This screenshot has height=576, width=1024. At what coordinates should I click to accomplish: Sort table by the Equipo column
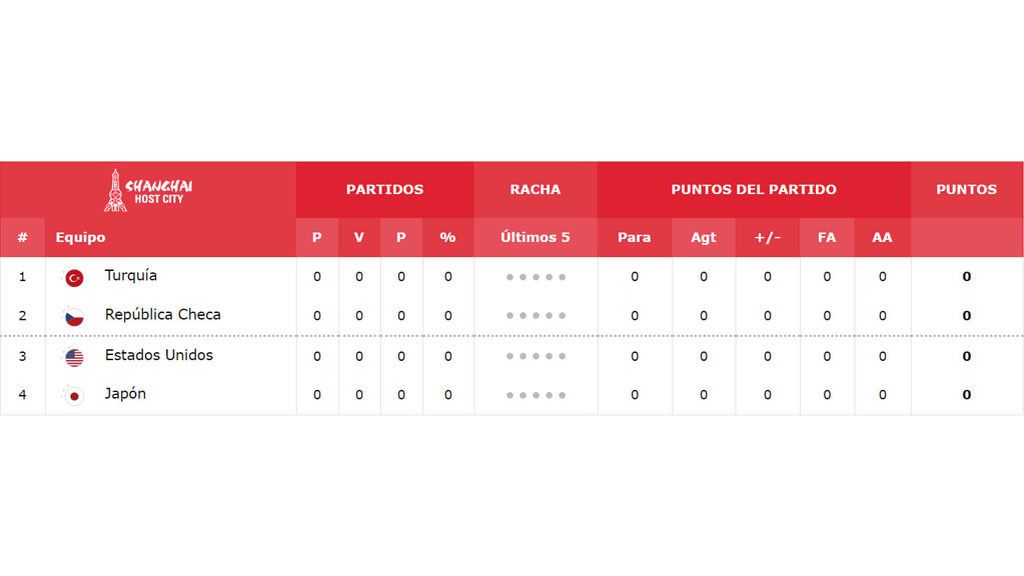80,237
